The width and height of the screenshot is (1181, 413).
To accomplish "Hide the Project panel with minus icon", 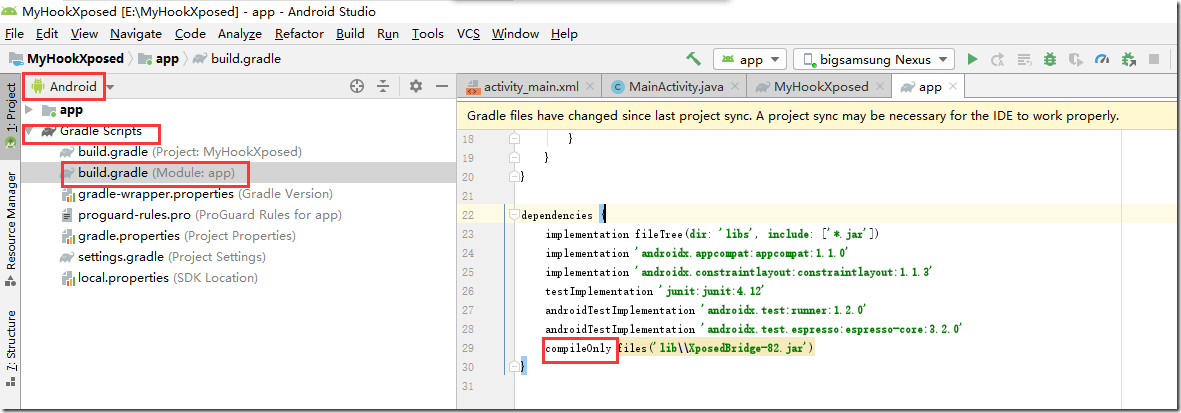I will (x=442, y=87).
